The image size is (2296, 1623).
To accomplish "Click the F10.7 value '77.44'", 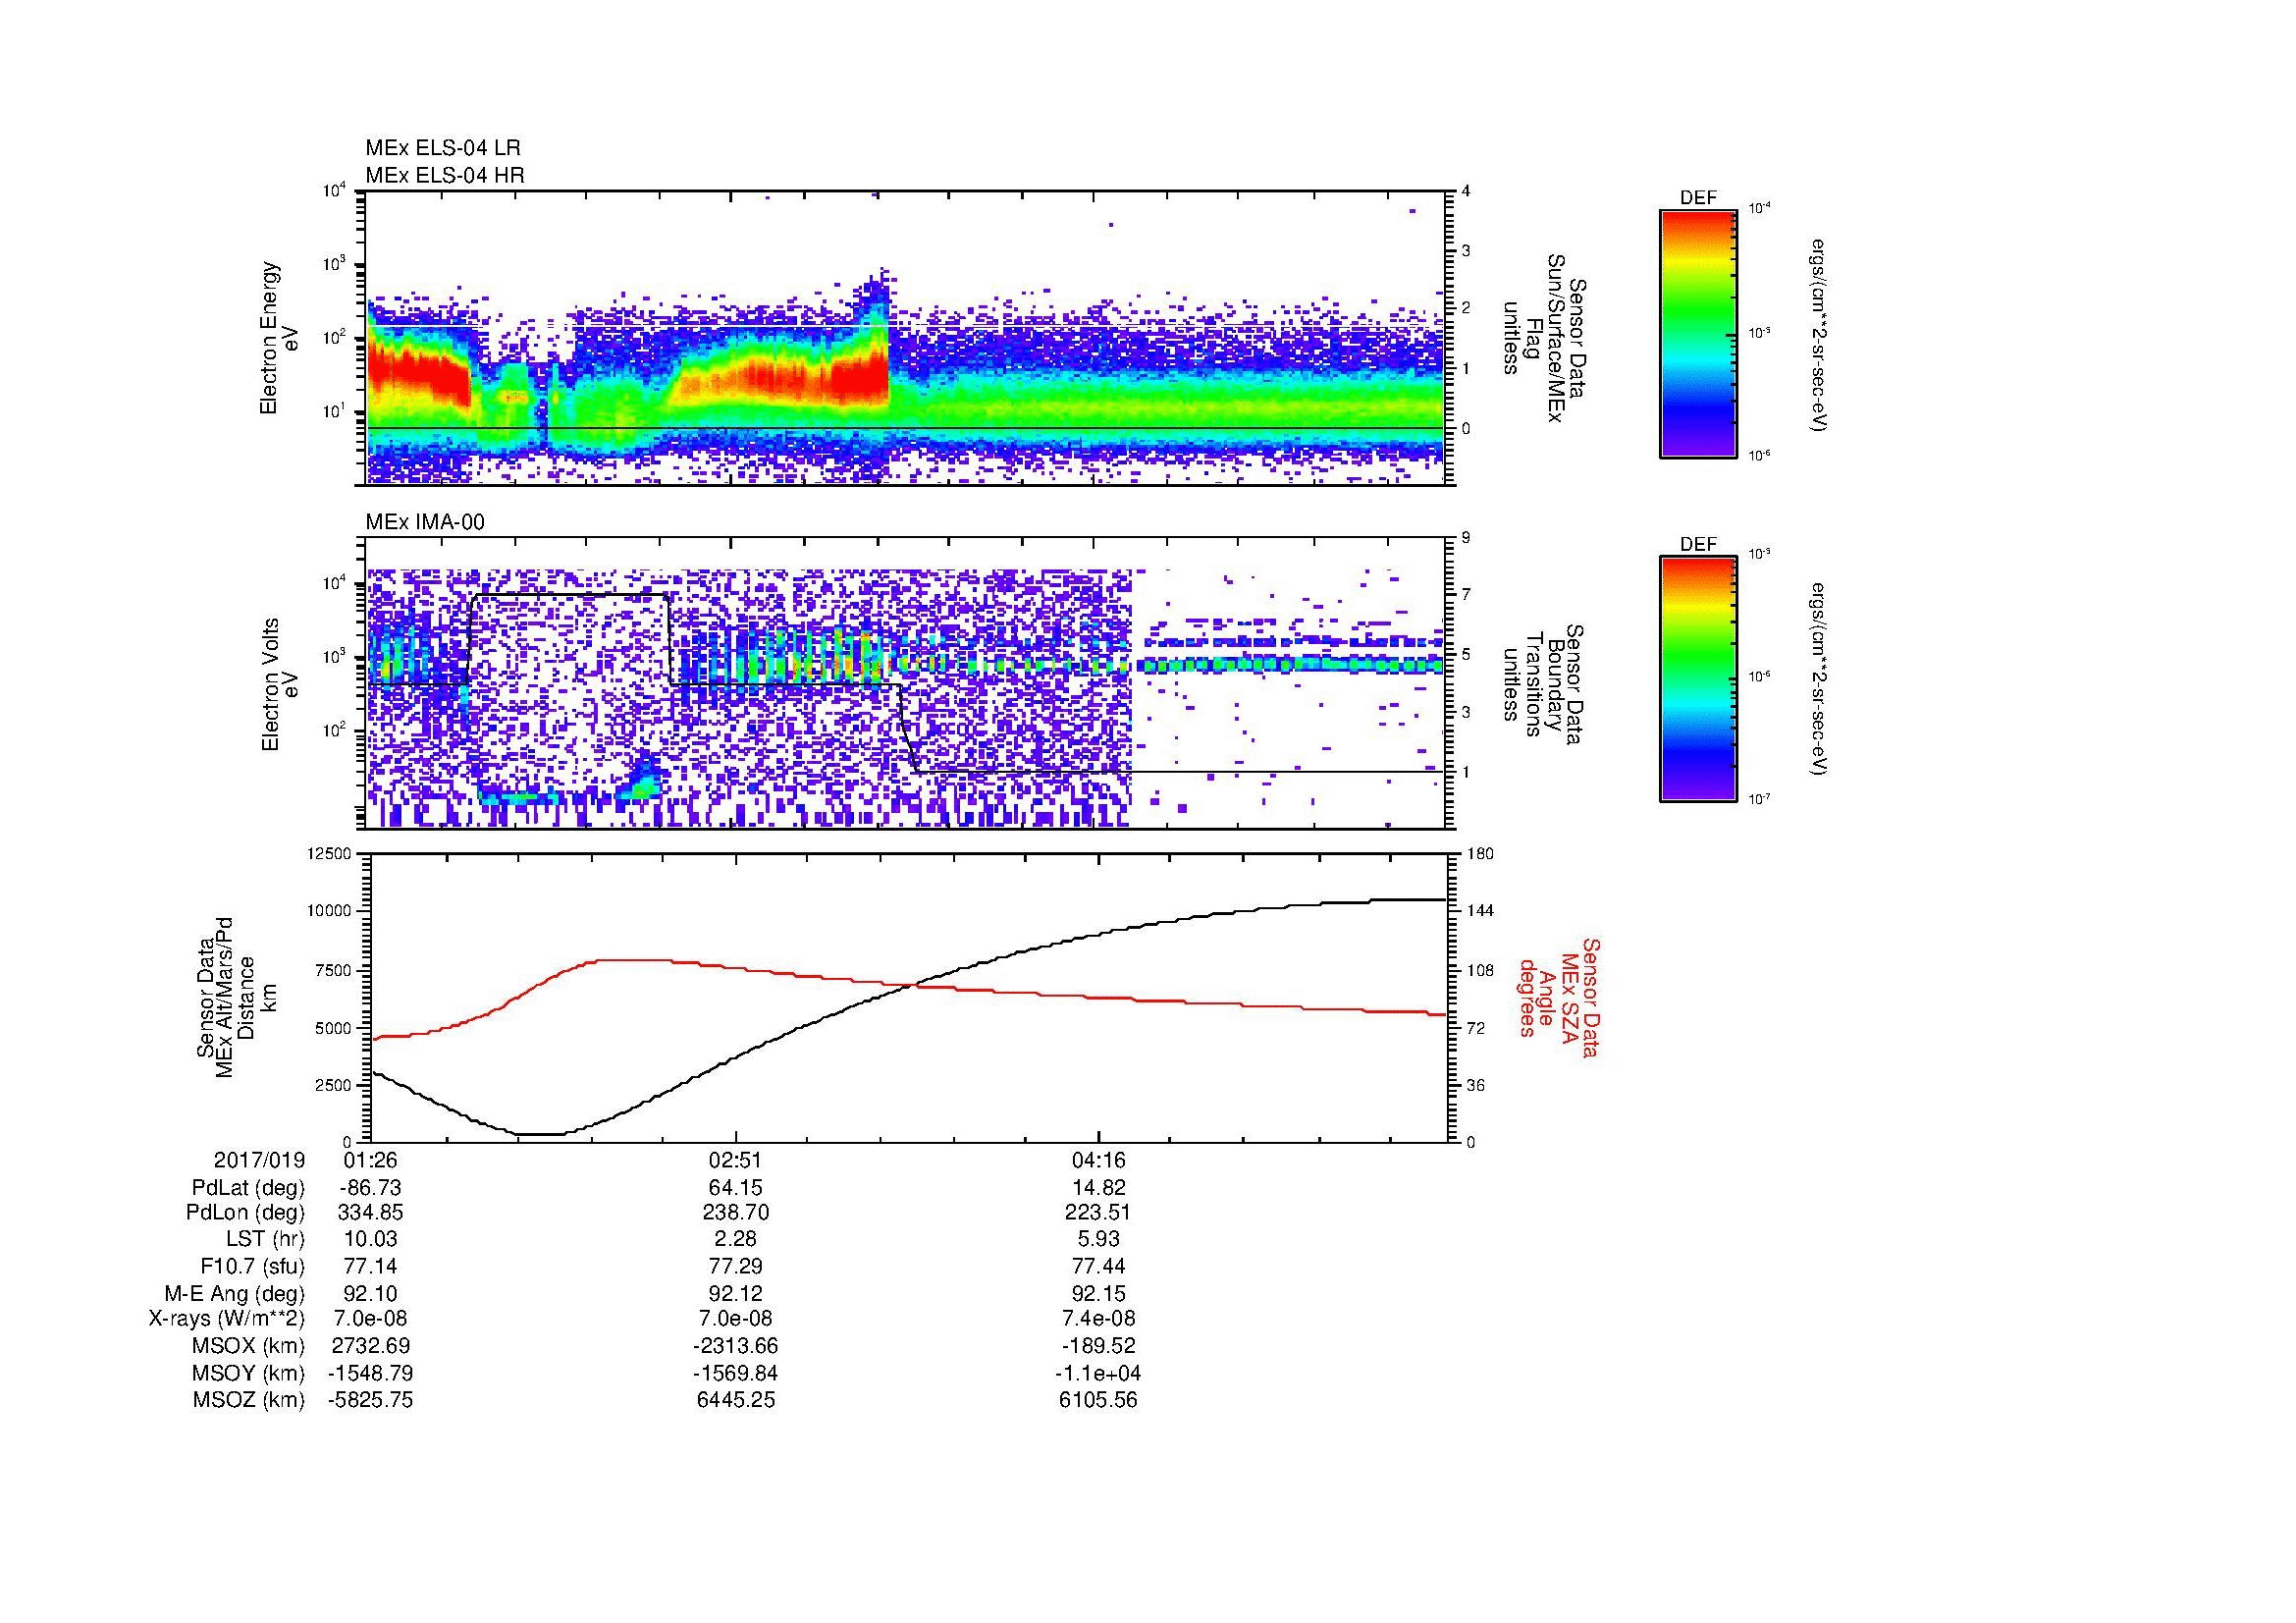I will (1098, 1266).
